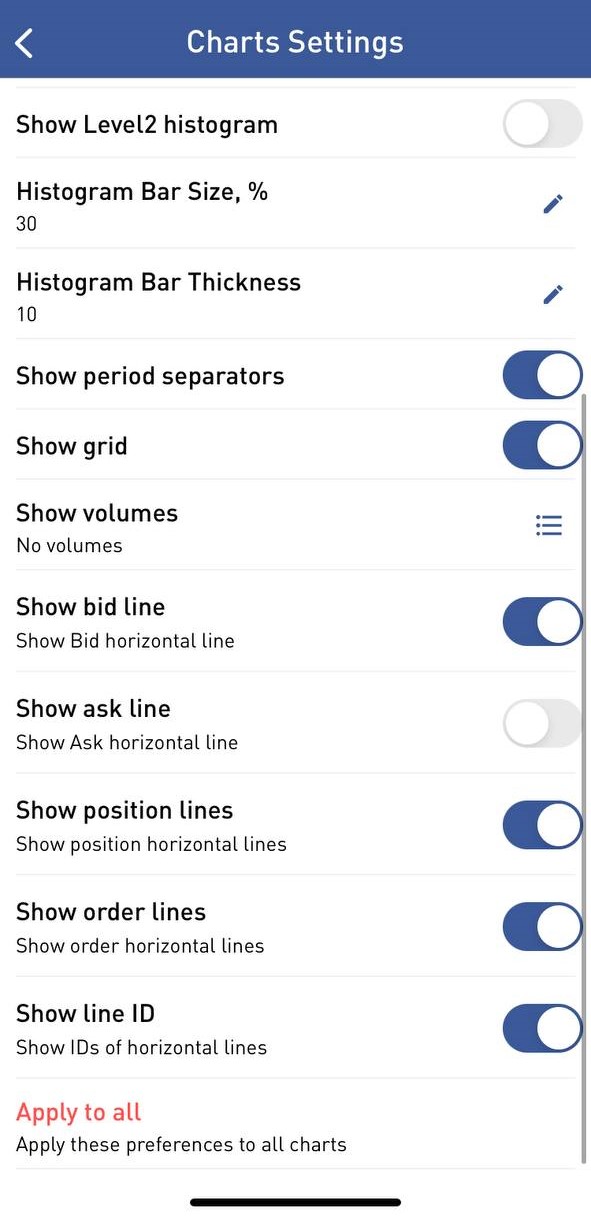Disable Show order lines switch
Viewport: 591px width, 1219px height.
pos(542,927)
